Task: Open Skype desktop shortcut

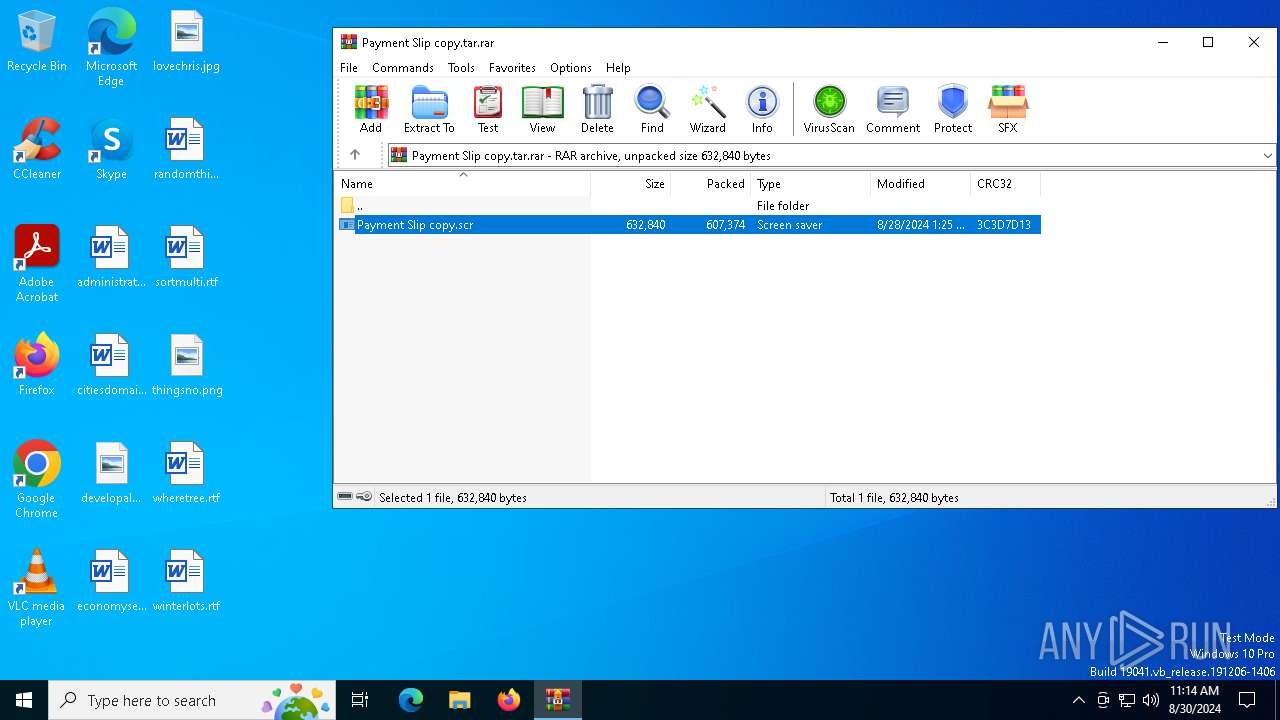Action: click(x=111, y=149)
